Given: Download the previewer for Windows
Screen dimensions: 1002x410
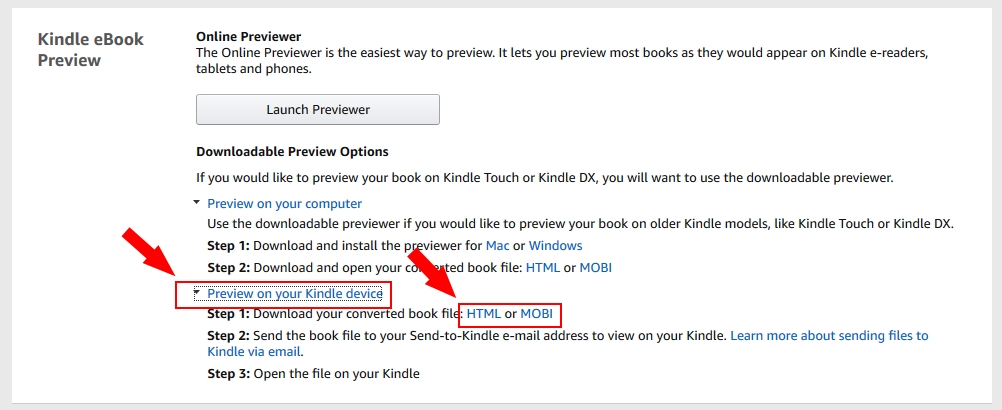Looking at the screenshot, I should point(555,245).
